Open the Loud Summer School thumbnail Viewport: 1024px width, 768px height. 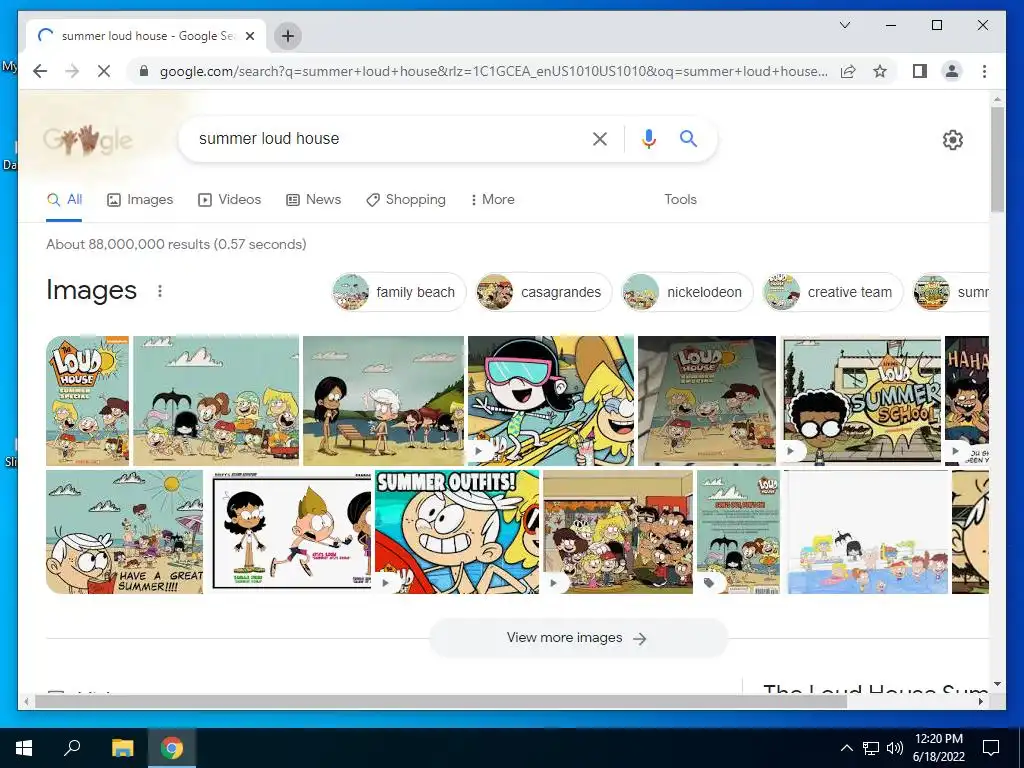(861, 400)
